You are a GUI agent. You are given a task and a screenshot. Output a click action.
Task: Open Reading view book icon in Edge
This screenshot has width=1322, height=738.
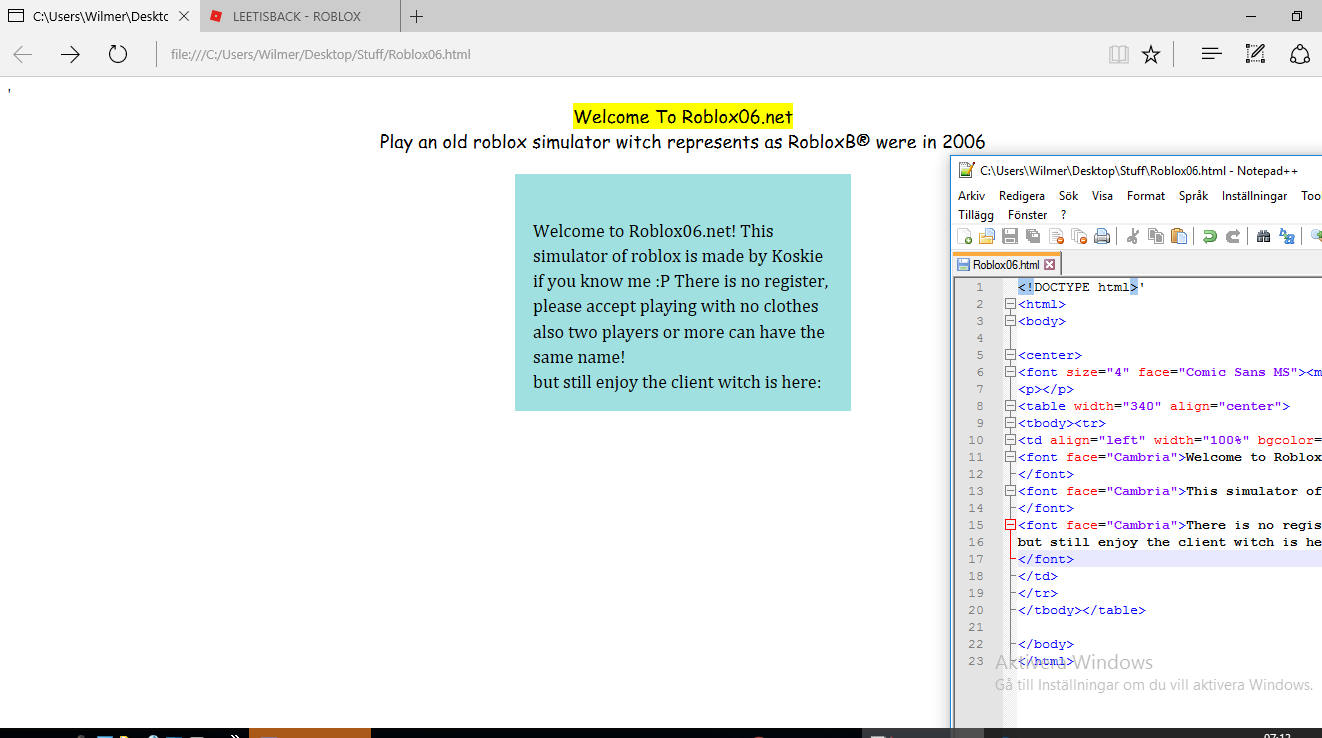click(x=1119, y=54)
